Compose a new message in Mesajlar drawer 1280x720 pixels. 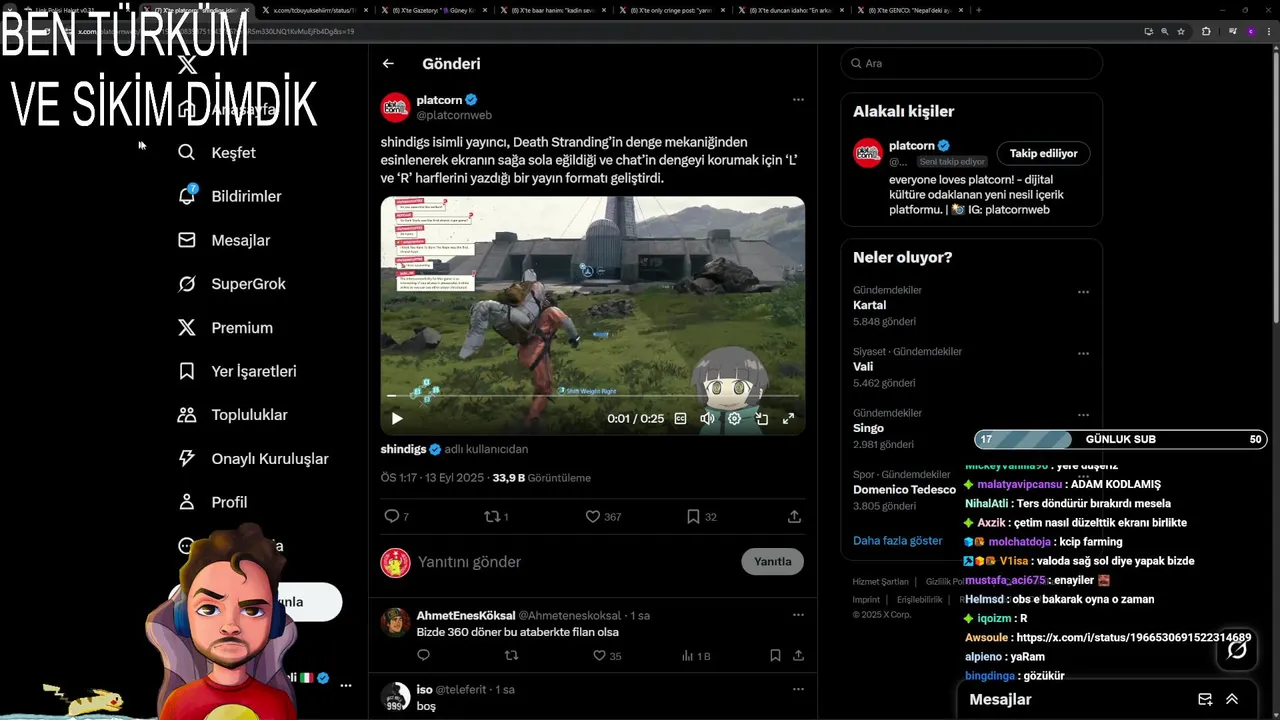pos(1205,699)
